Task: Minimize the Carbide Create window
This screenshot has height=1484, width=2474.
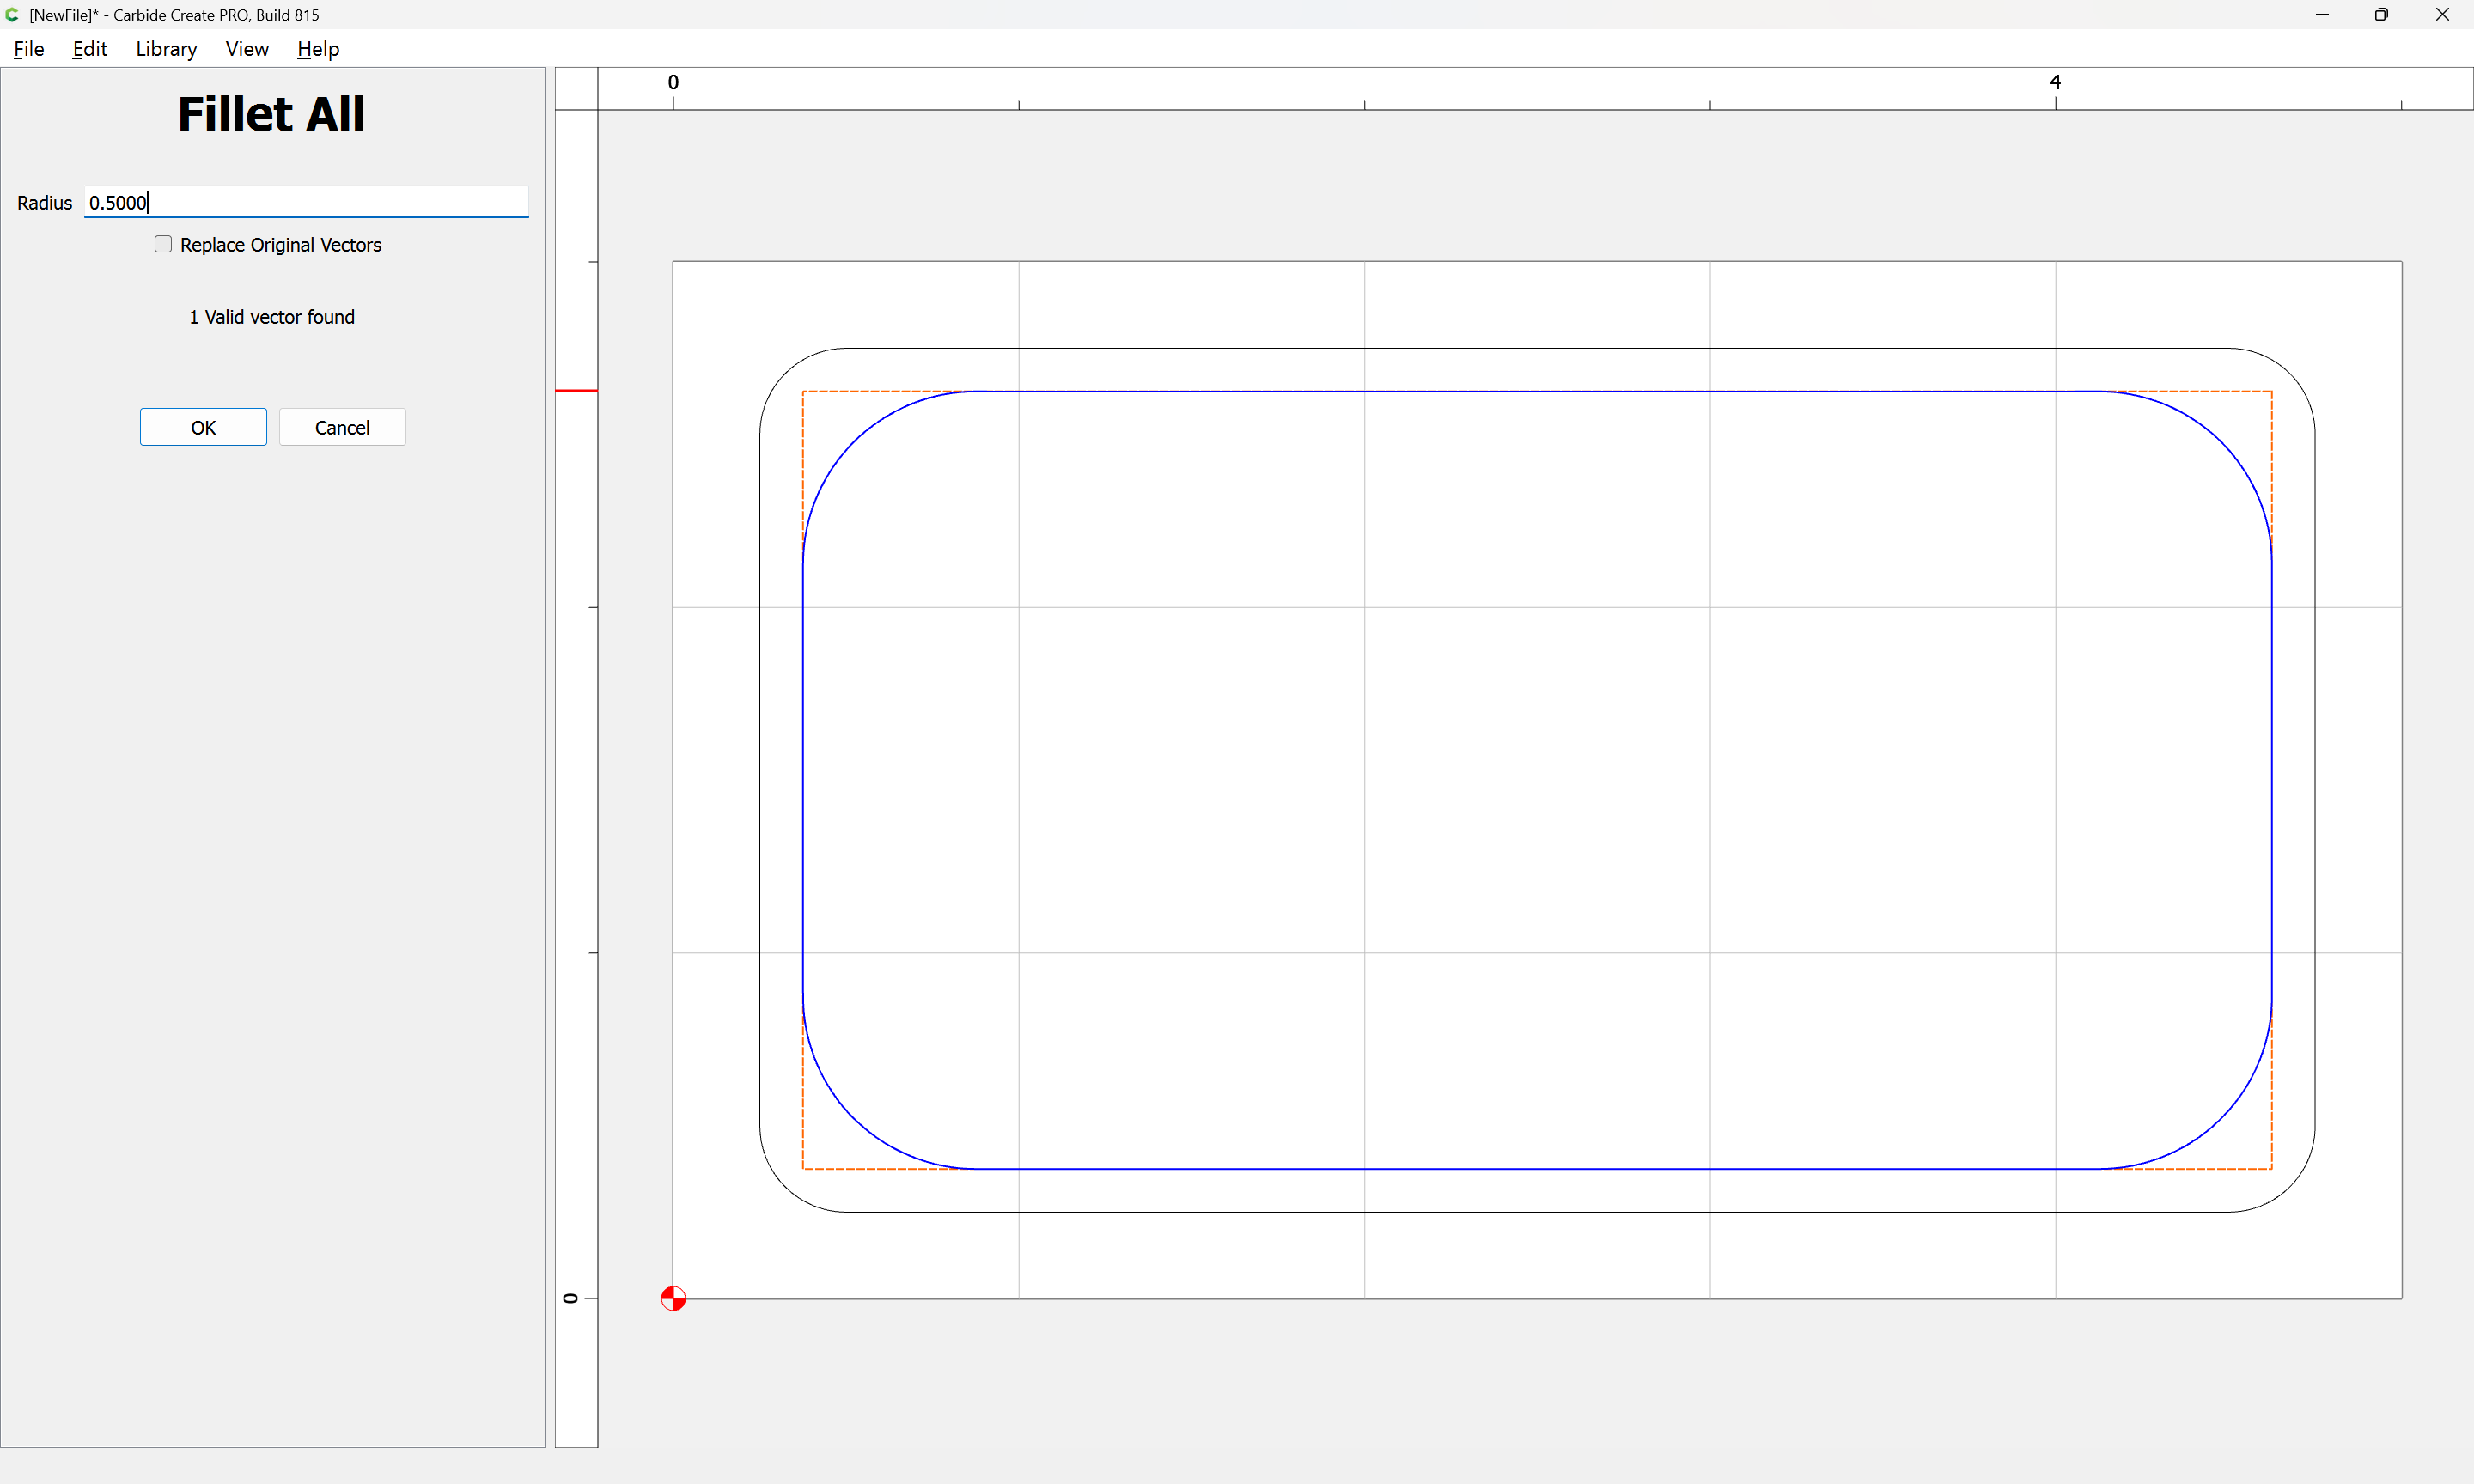Action: [2322, 15]
